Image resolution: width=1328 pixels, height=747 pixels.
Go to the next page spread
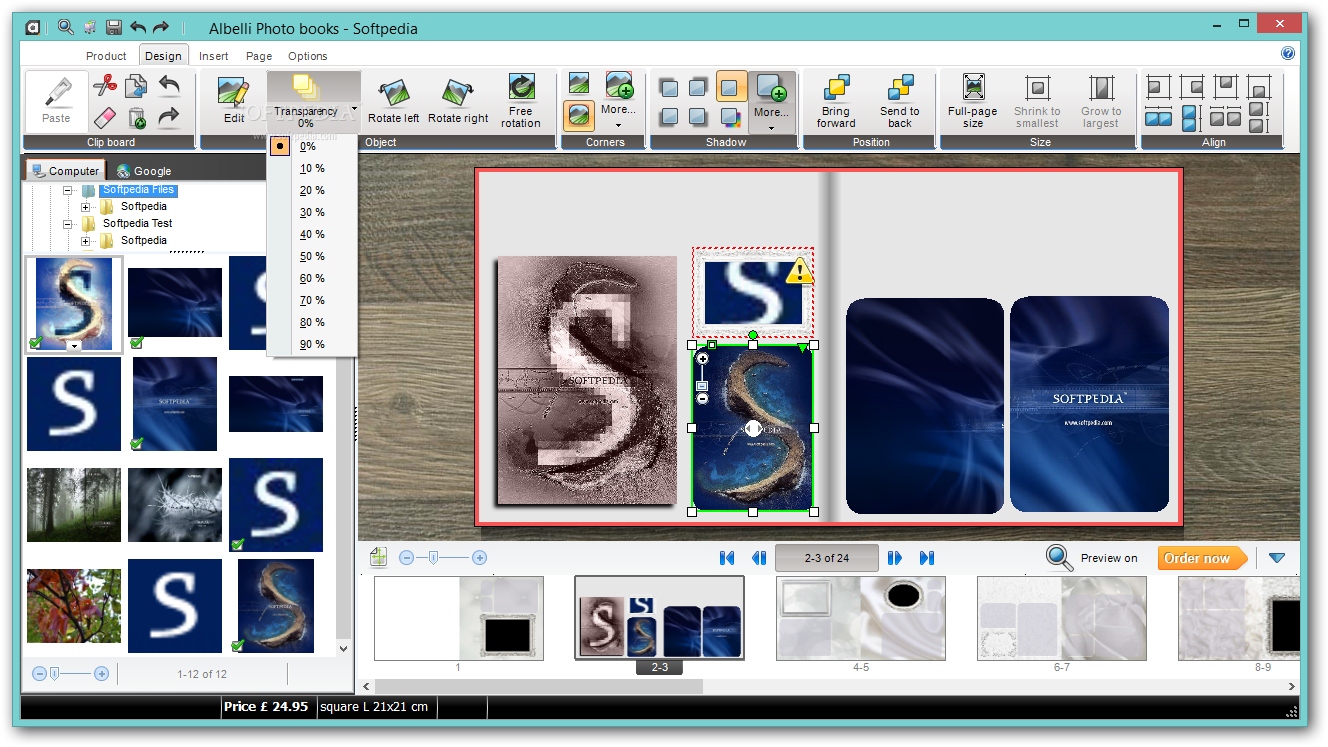(x=894, y=558)
